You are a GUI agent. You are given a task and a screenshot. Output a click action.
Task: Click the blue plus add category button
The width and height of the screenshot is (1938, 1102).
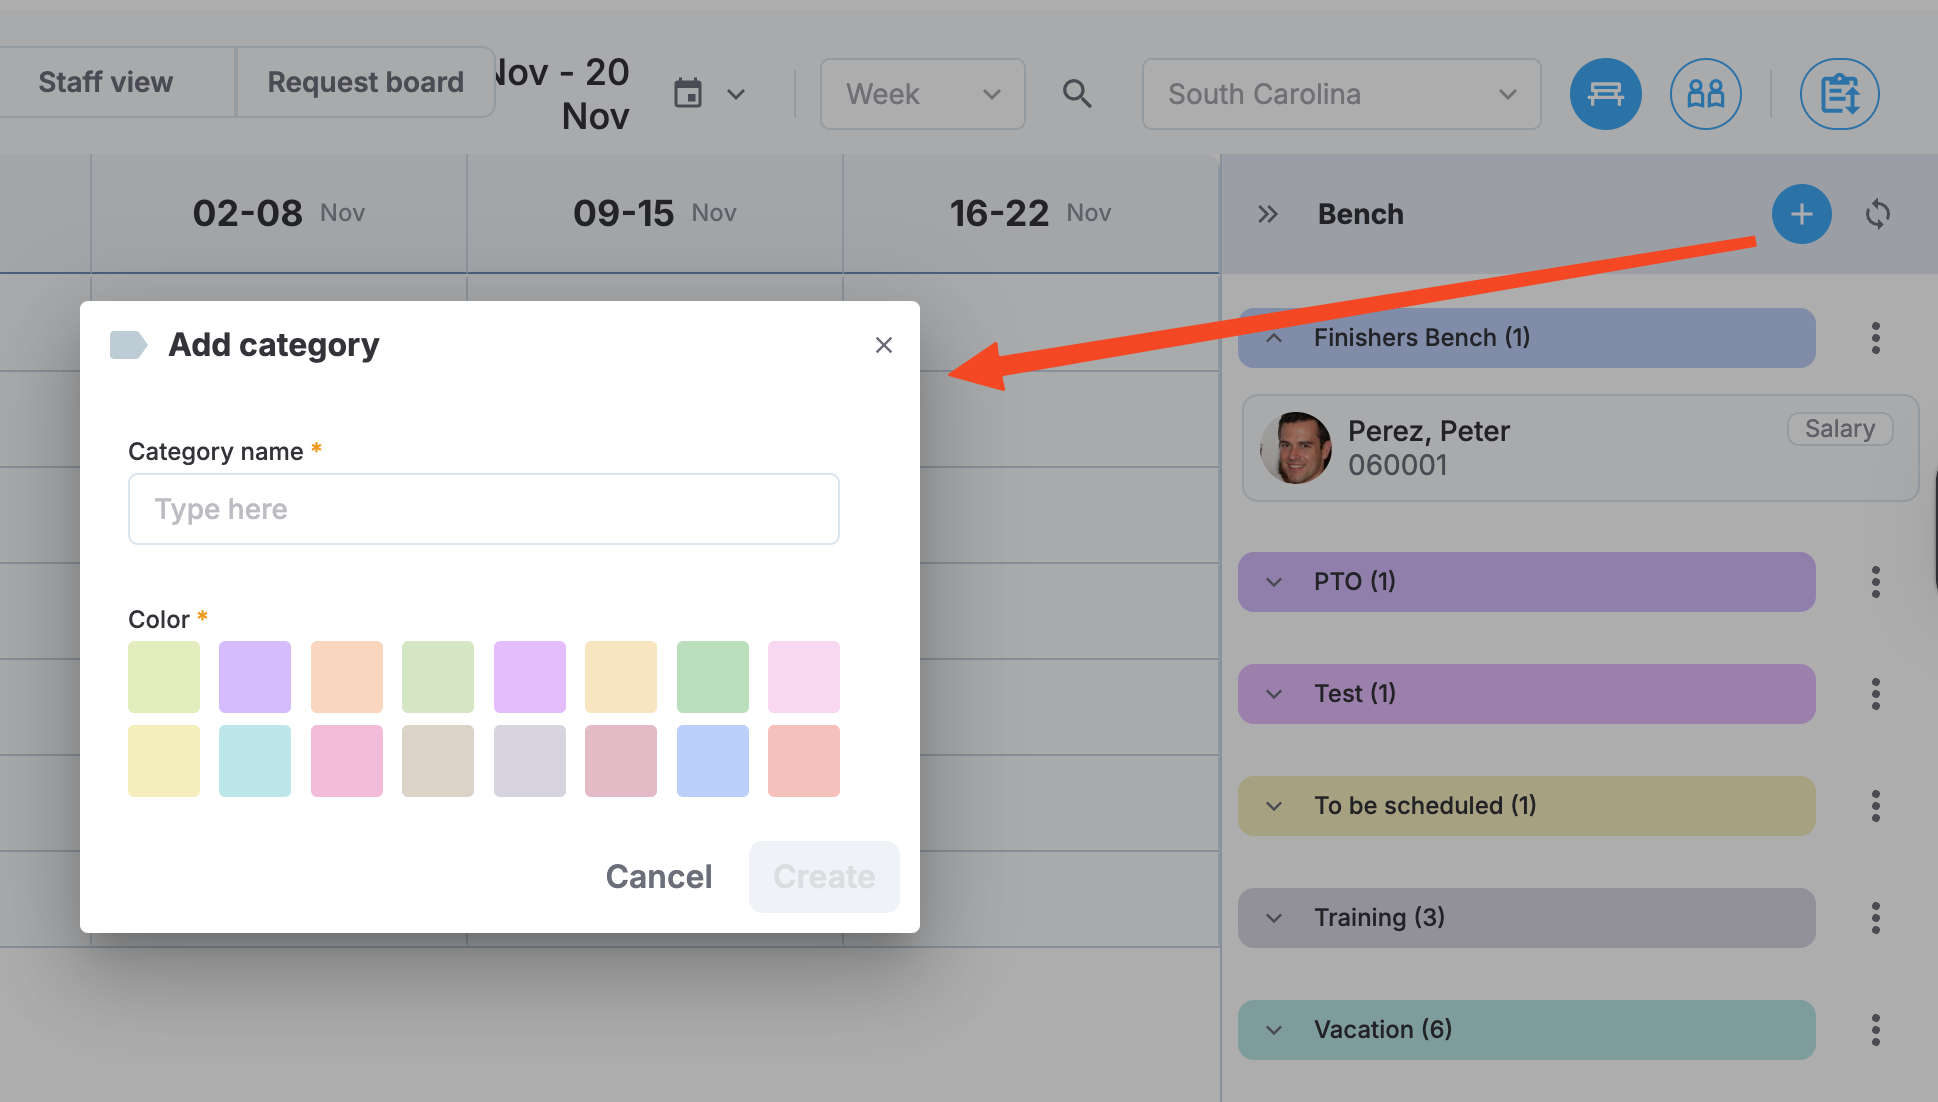pyautogui.click(x=1801, y=214)
